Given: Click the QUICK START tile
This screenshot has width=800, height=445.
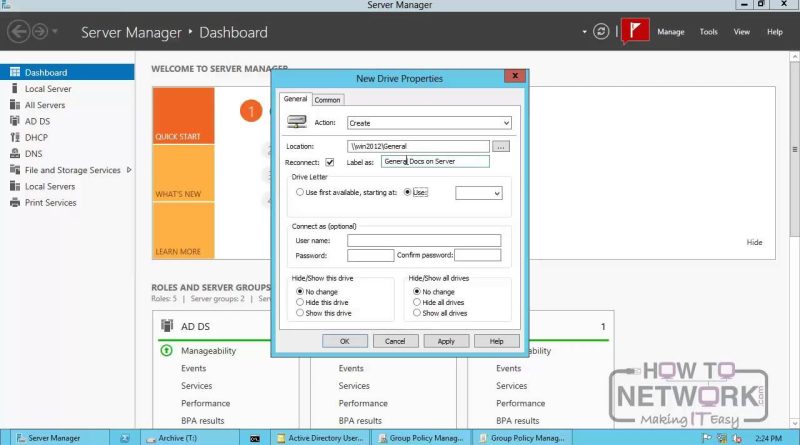Looking at the screenshot, I should [x=183, y=116].
